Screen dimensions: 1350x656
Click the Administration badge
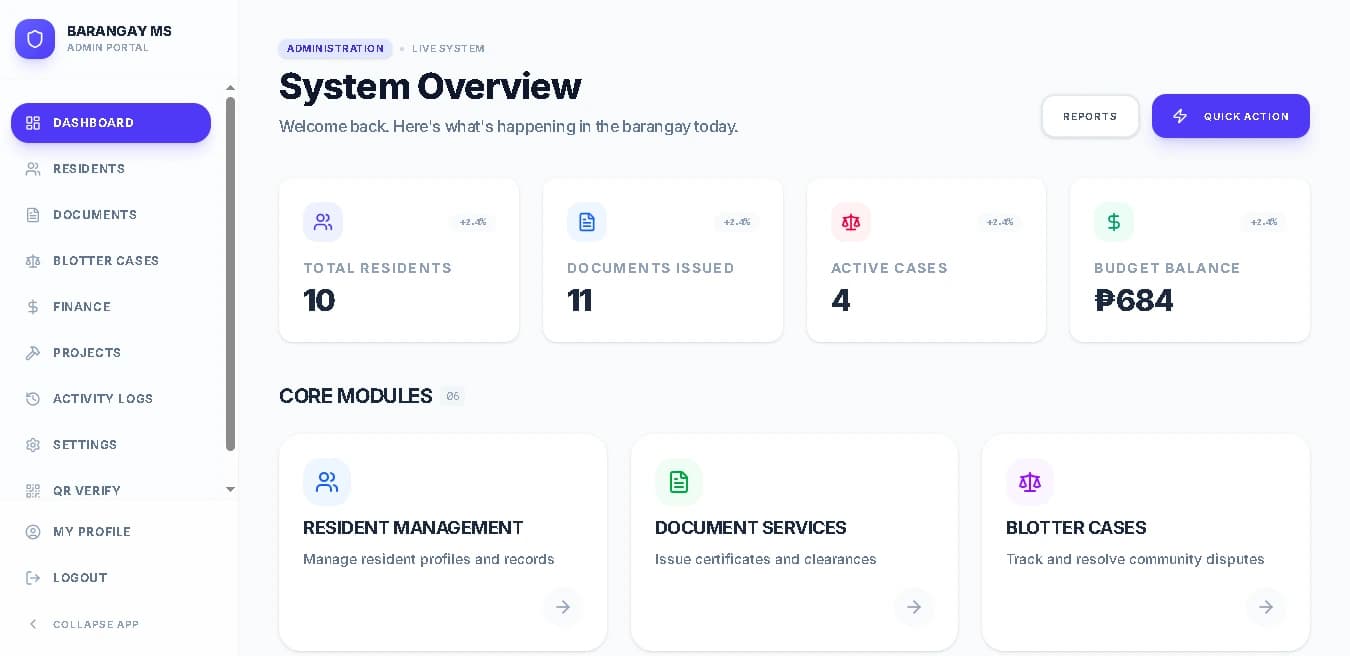[x=335, y=48]
